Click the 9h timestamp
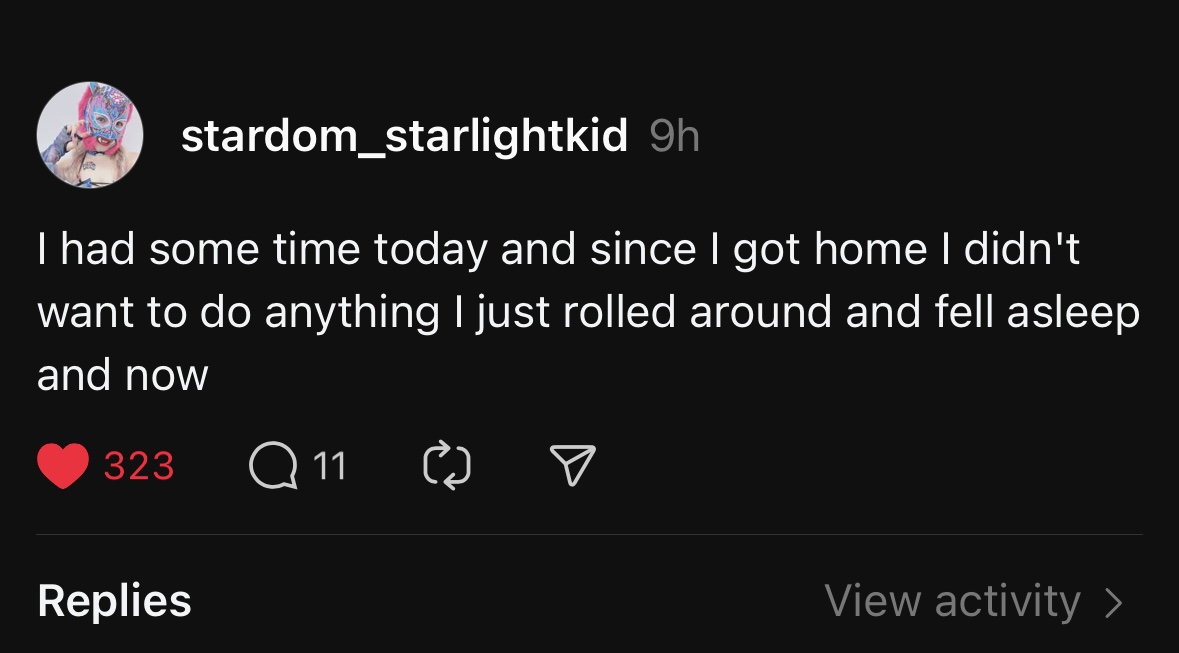Image resolution: width=1179 pixels, height=653 pixels. (x=674, y=136)
